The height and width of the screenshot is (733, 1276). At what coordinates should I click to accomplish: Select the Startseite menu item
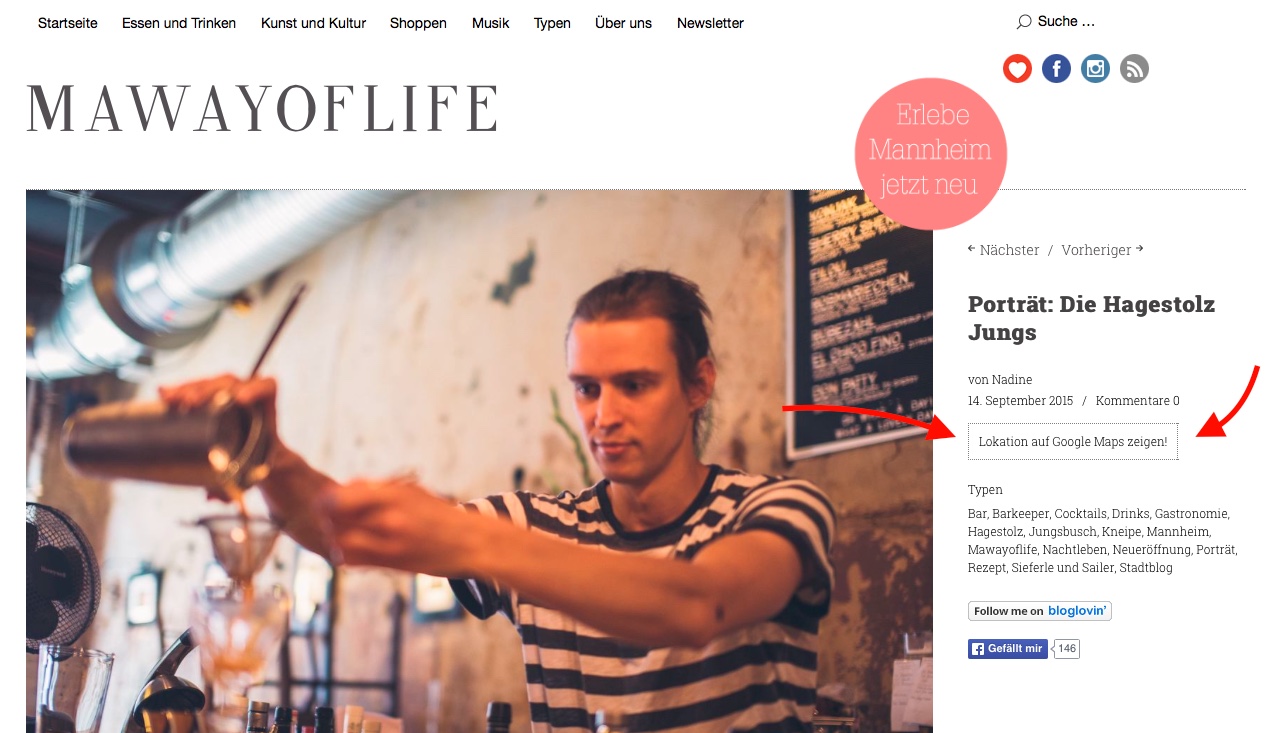point(68,23)
